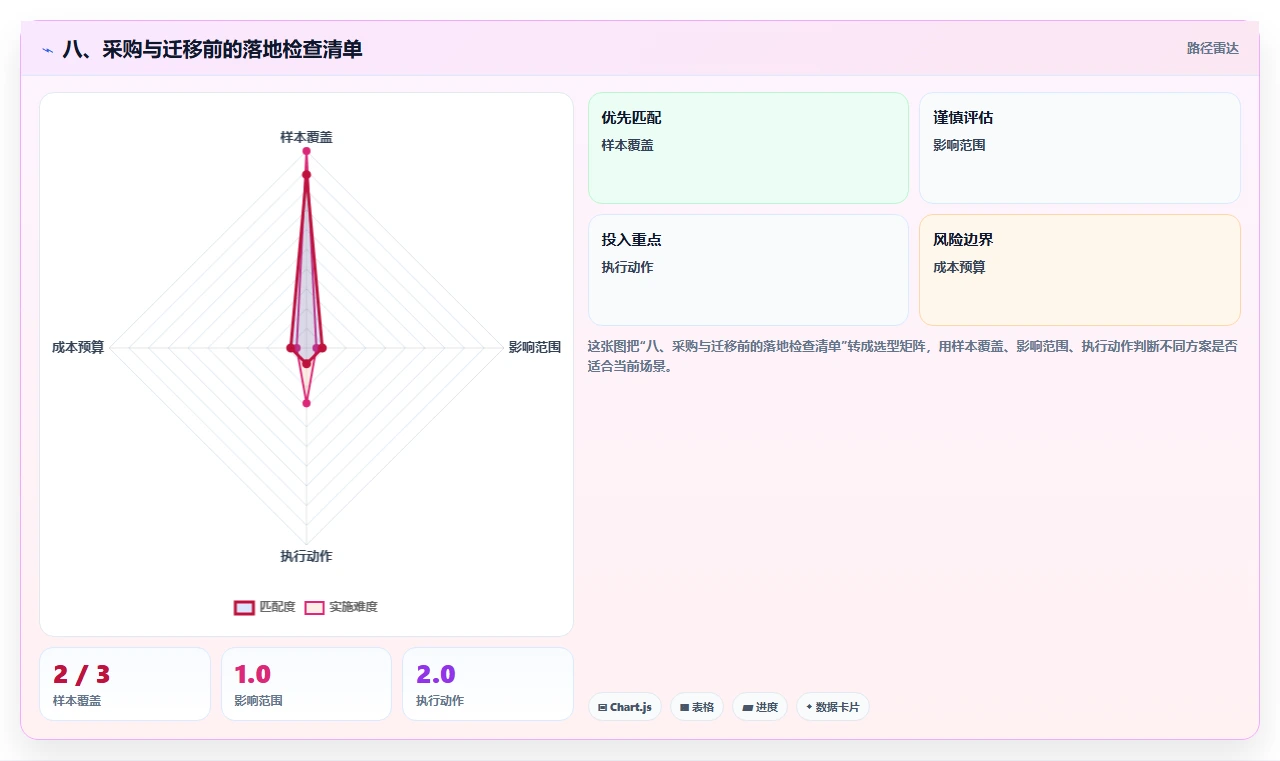
Task: Click the 样本覆盖 radar axis label
Action: tap(306, 137)
